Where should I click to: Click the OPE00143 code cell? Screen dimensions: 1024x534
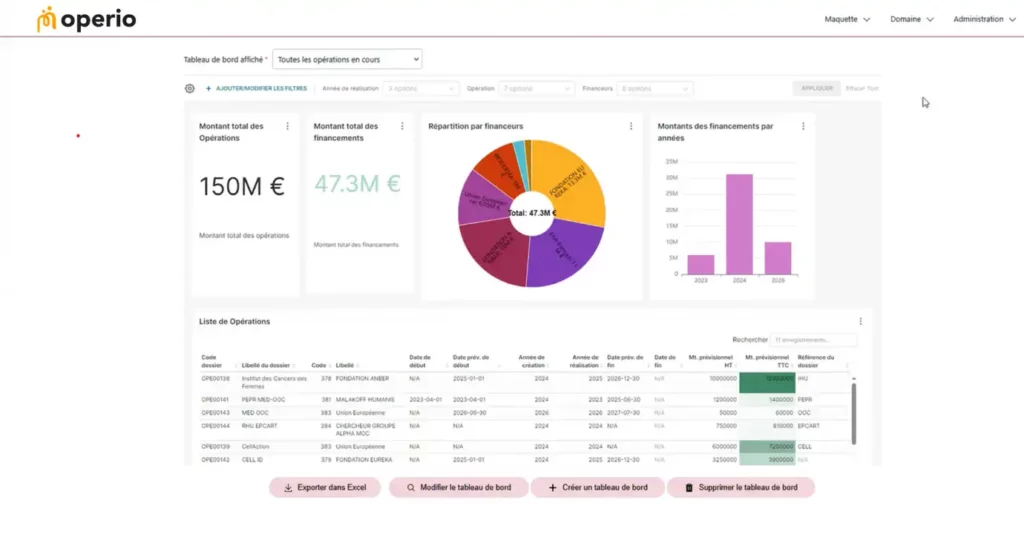pyautogui.click(x=216, y=413)
